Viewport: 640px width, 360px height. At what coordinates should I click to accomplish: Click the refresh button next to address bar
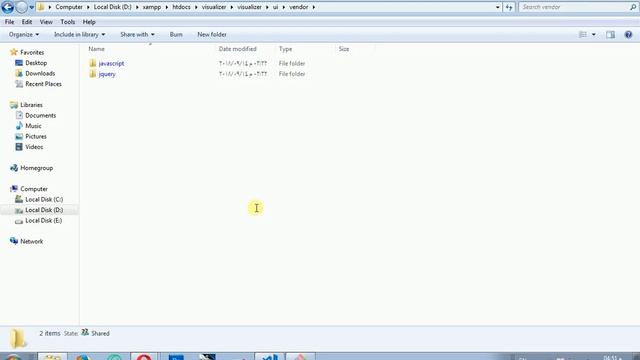509,7
